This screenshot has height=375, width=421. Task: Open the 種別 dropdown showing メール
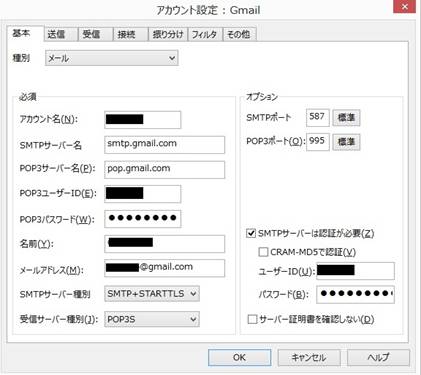(x=112, y=58)
